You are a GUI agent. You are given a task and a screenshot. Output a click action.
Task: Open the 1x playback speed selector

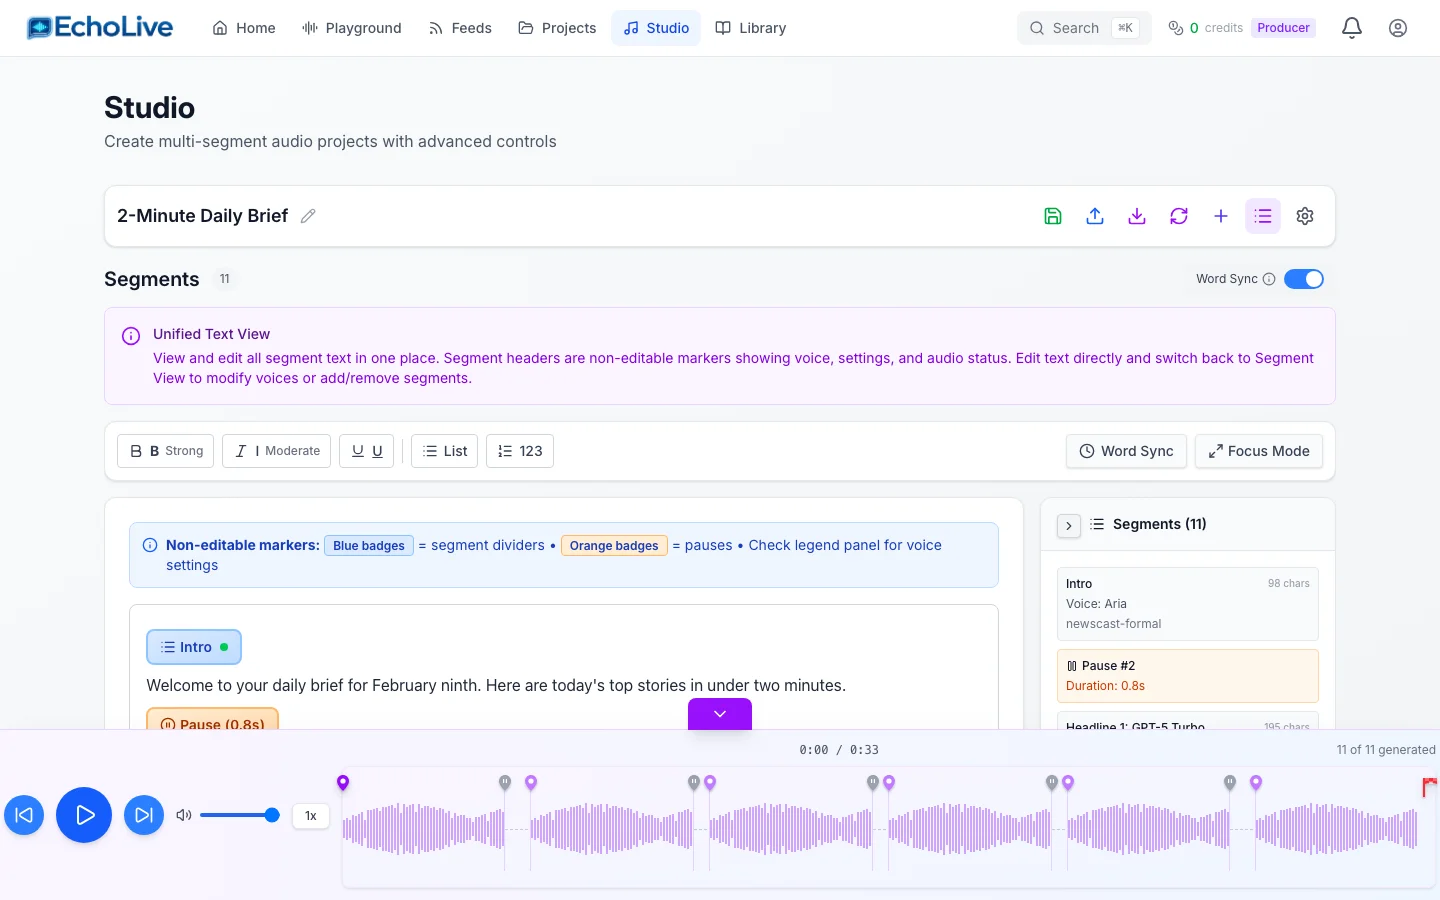point(311,816)
